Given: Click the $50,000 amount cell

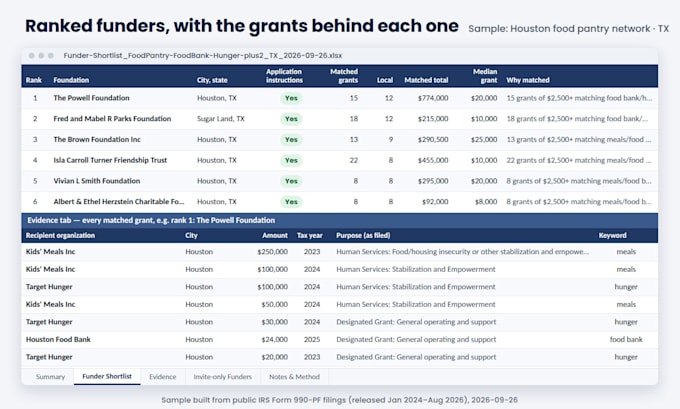Looking at the screenshot, I should [x=274, y=304].
